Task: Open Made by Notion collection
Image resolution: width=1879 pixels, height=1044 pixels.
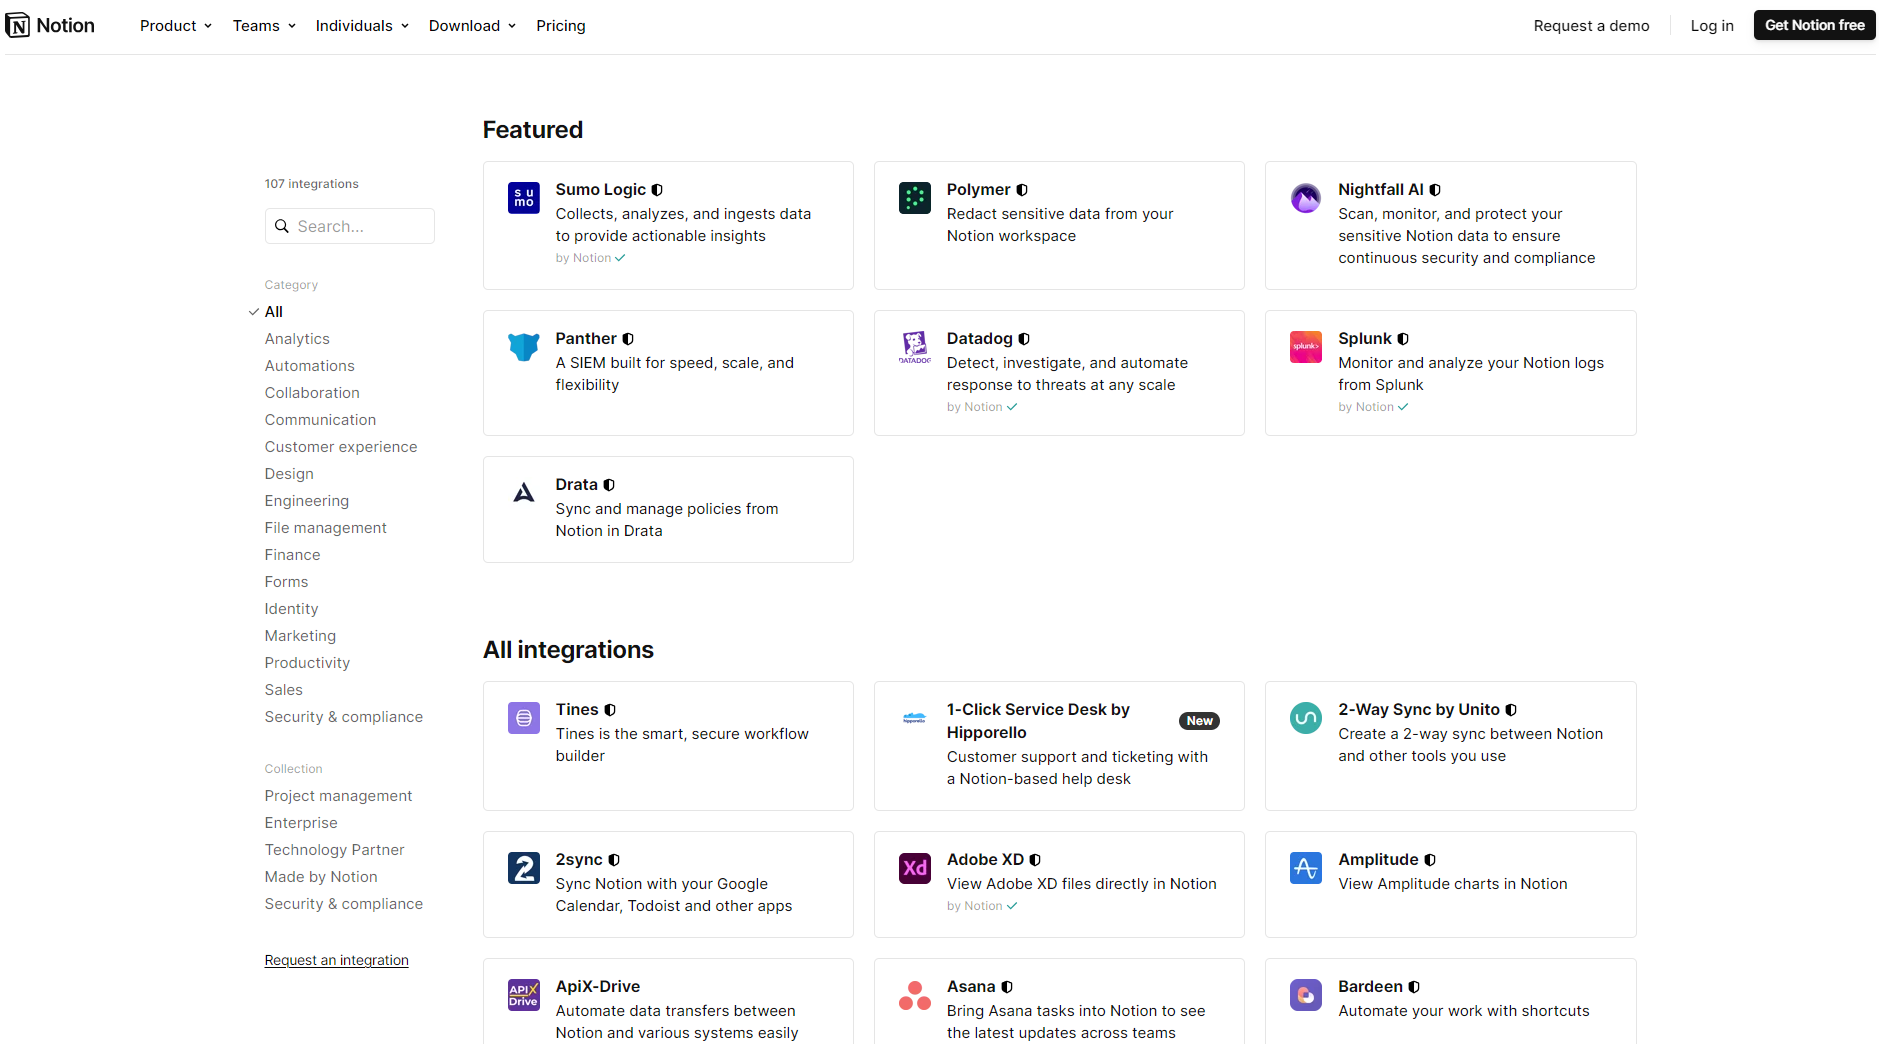Action: (x=321, y=877)
